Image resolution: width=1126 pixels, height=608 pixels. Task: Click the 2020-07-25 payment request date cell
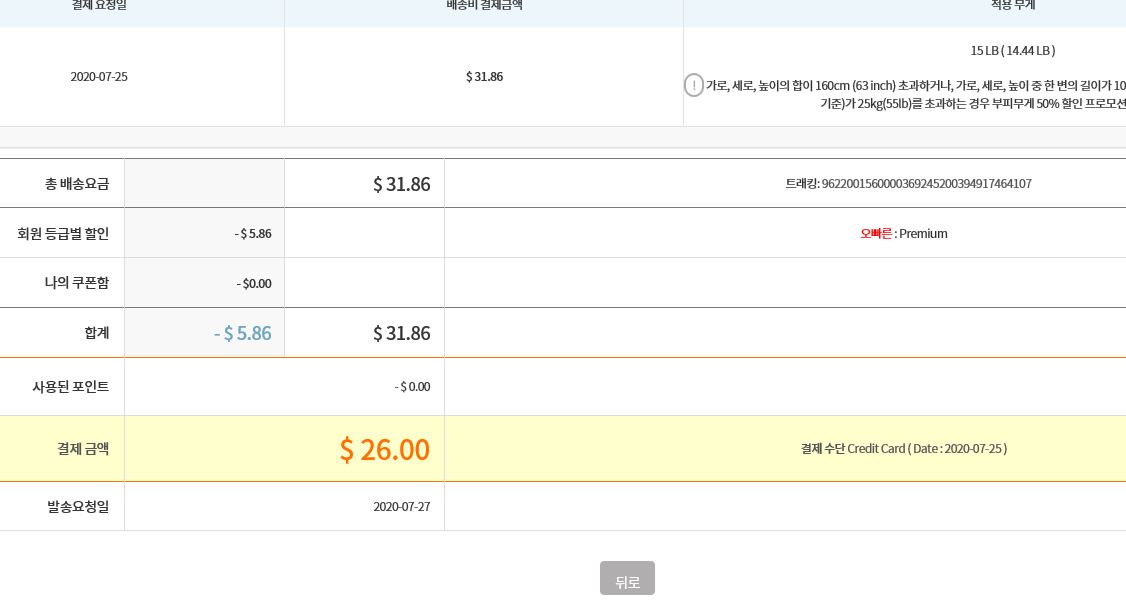point(99,77)
